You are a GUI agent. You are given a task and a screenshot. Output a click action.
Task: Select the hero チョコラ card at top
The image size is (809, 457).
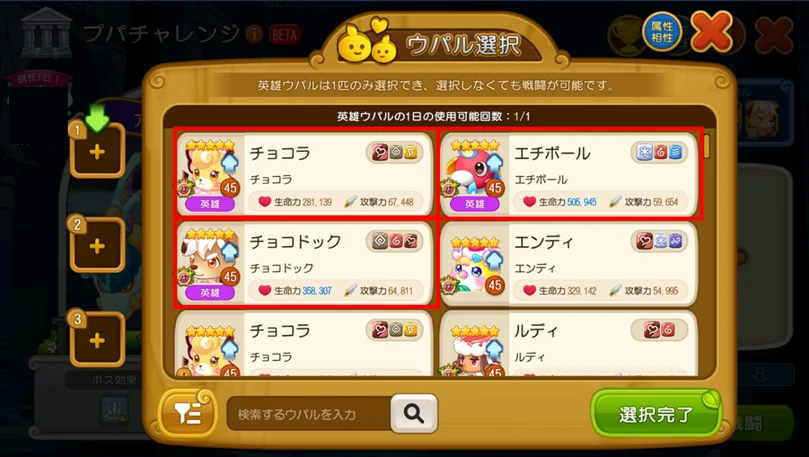pos(305,173)
